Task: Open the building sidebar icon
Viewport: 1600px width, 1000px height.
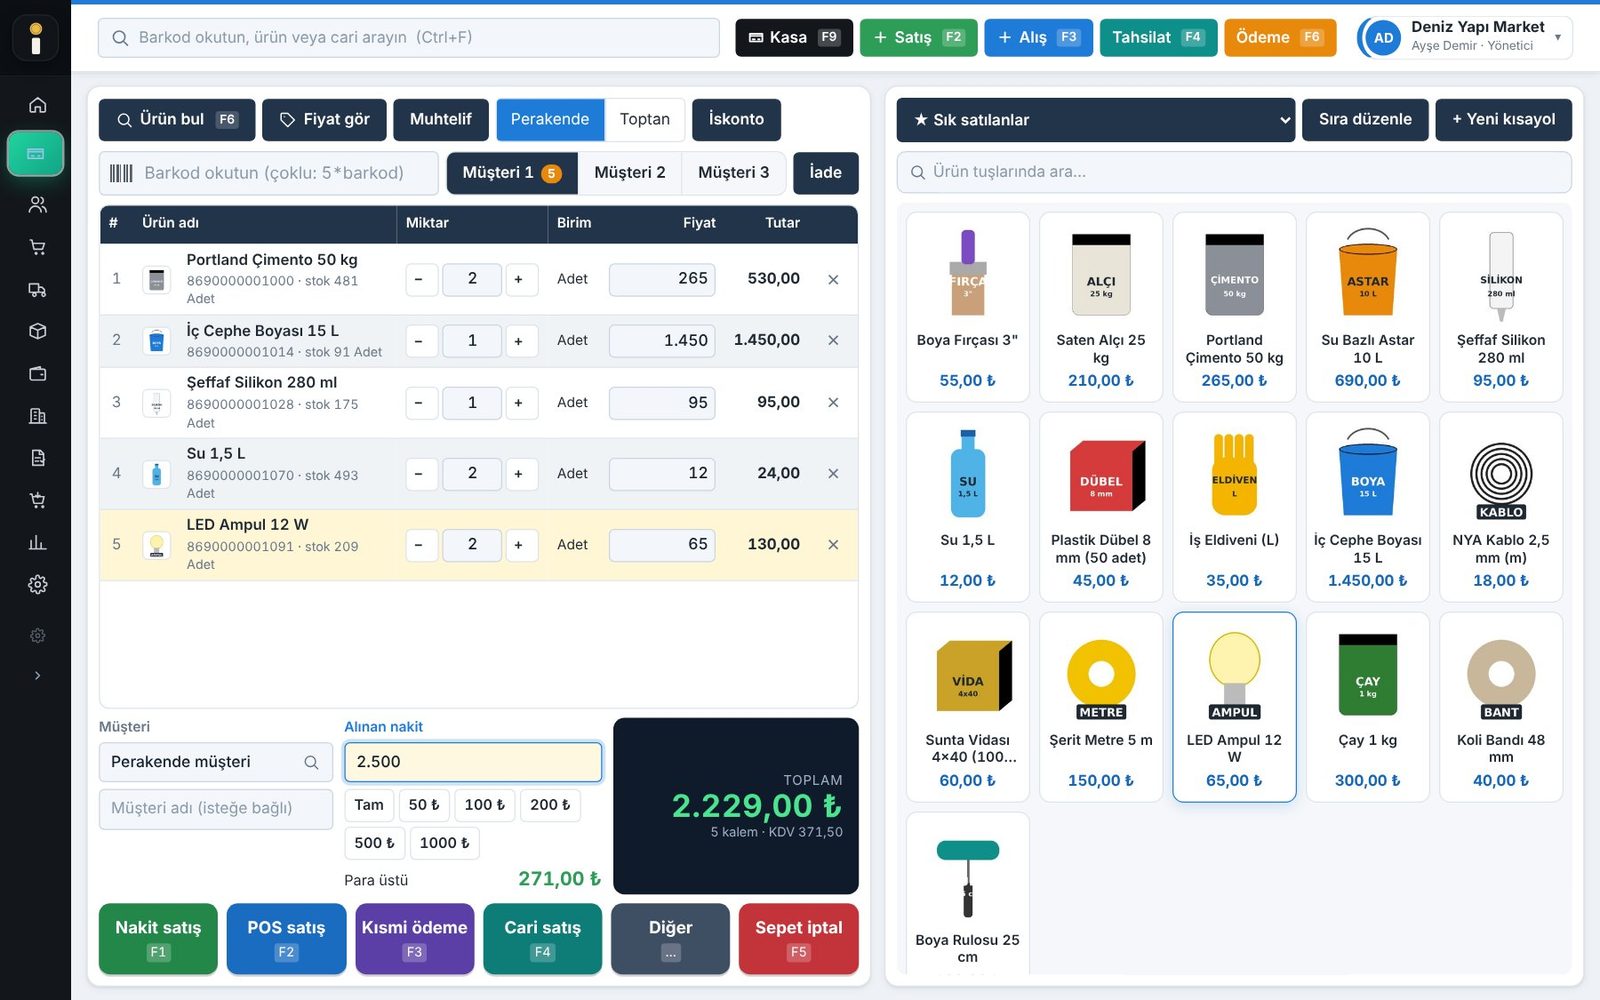Action: click(x=37, y=415)
